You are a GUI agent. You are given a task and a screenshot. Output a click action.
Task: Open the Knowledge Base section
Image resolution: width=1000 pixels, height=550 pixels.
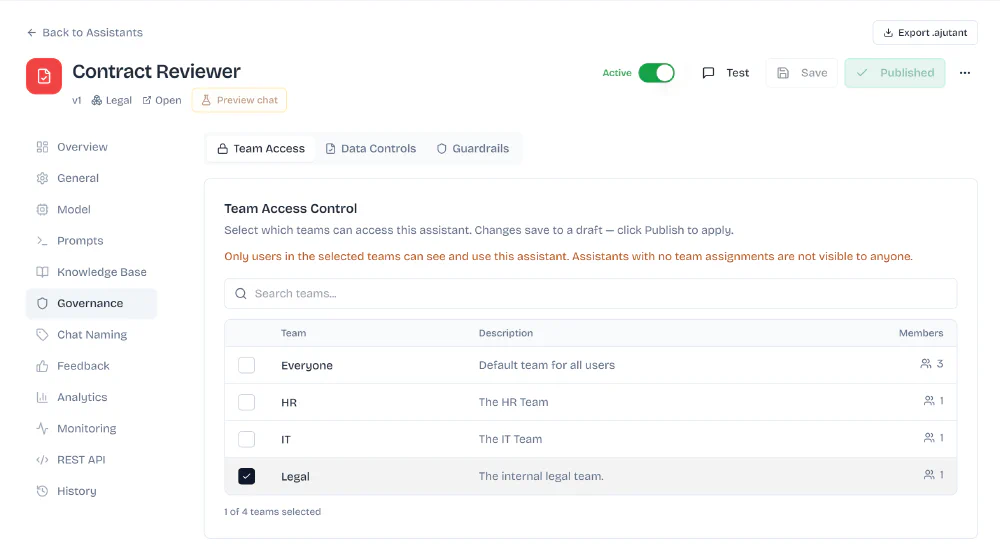click(x=91, y=272)
